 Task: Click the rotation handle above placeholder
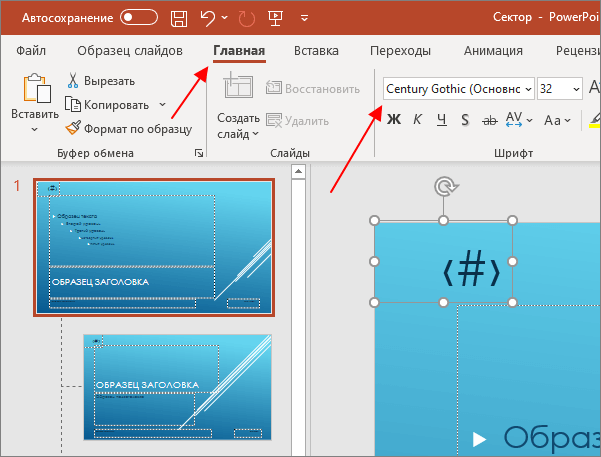(445, 187)
